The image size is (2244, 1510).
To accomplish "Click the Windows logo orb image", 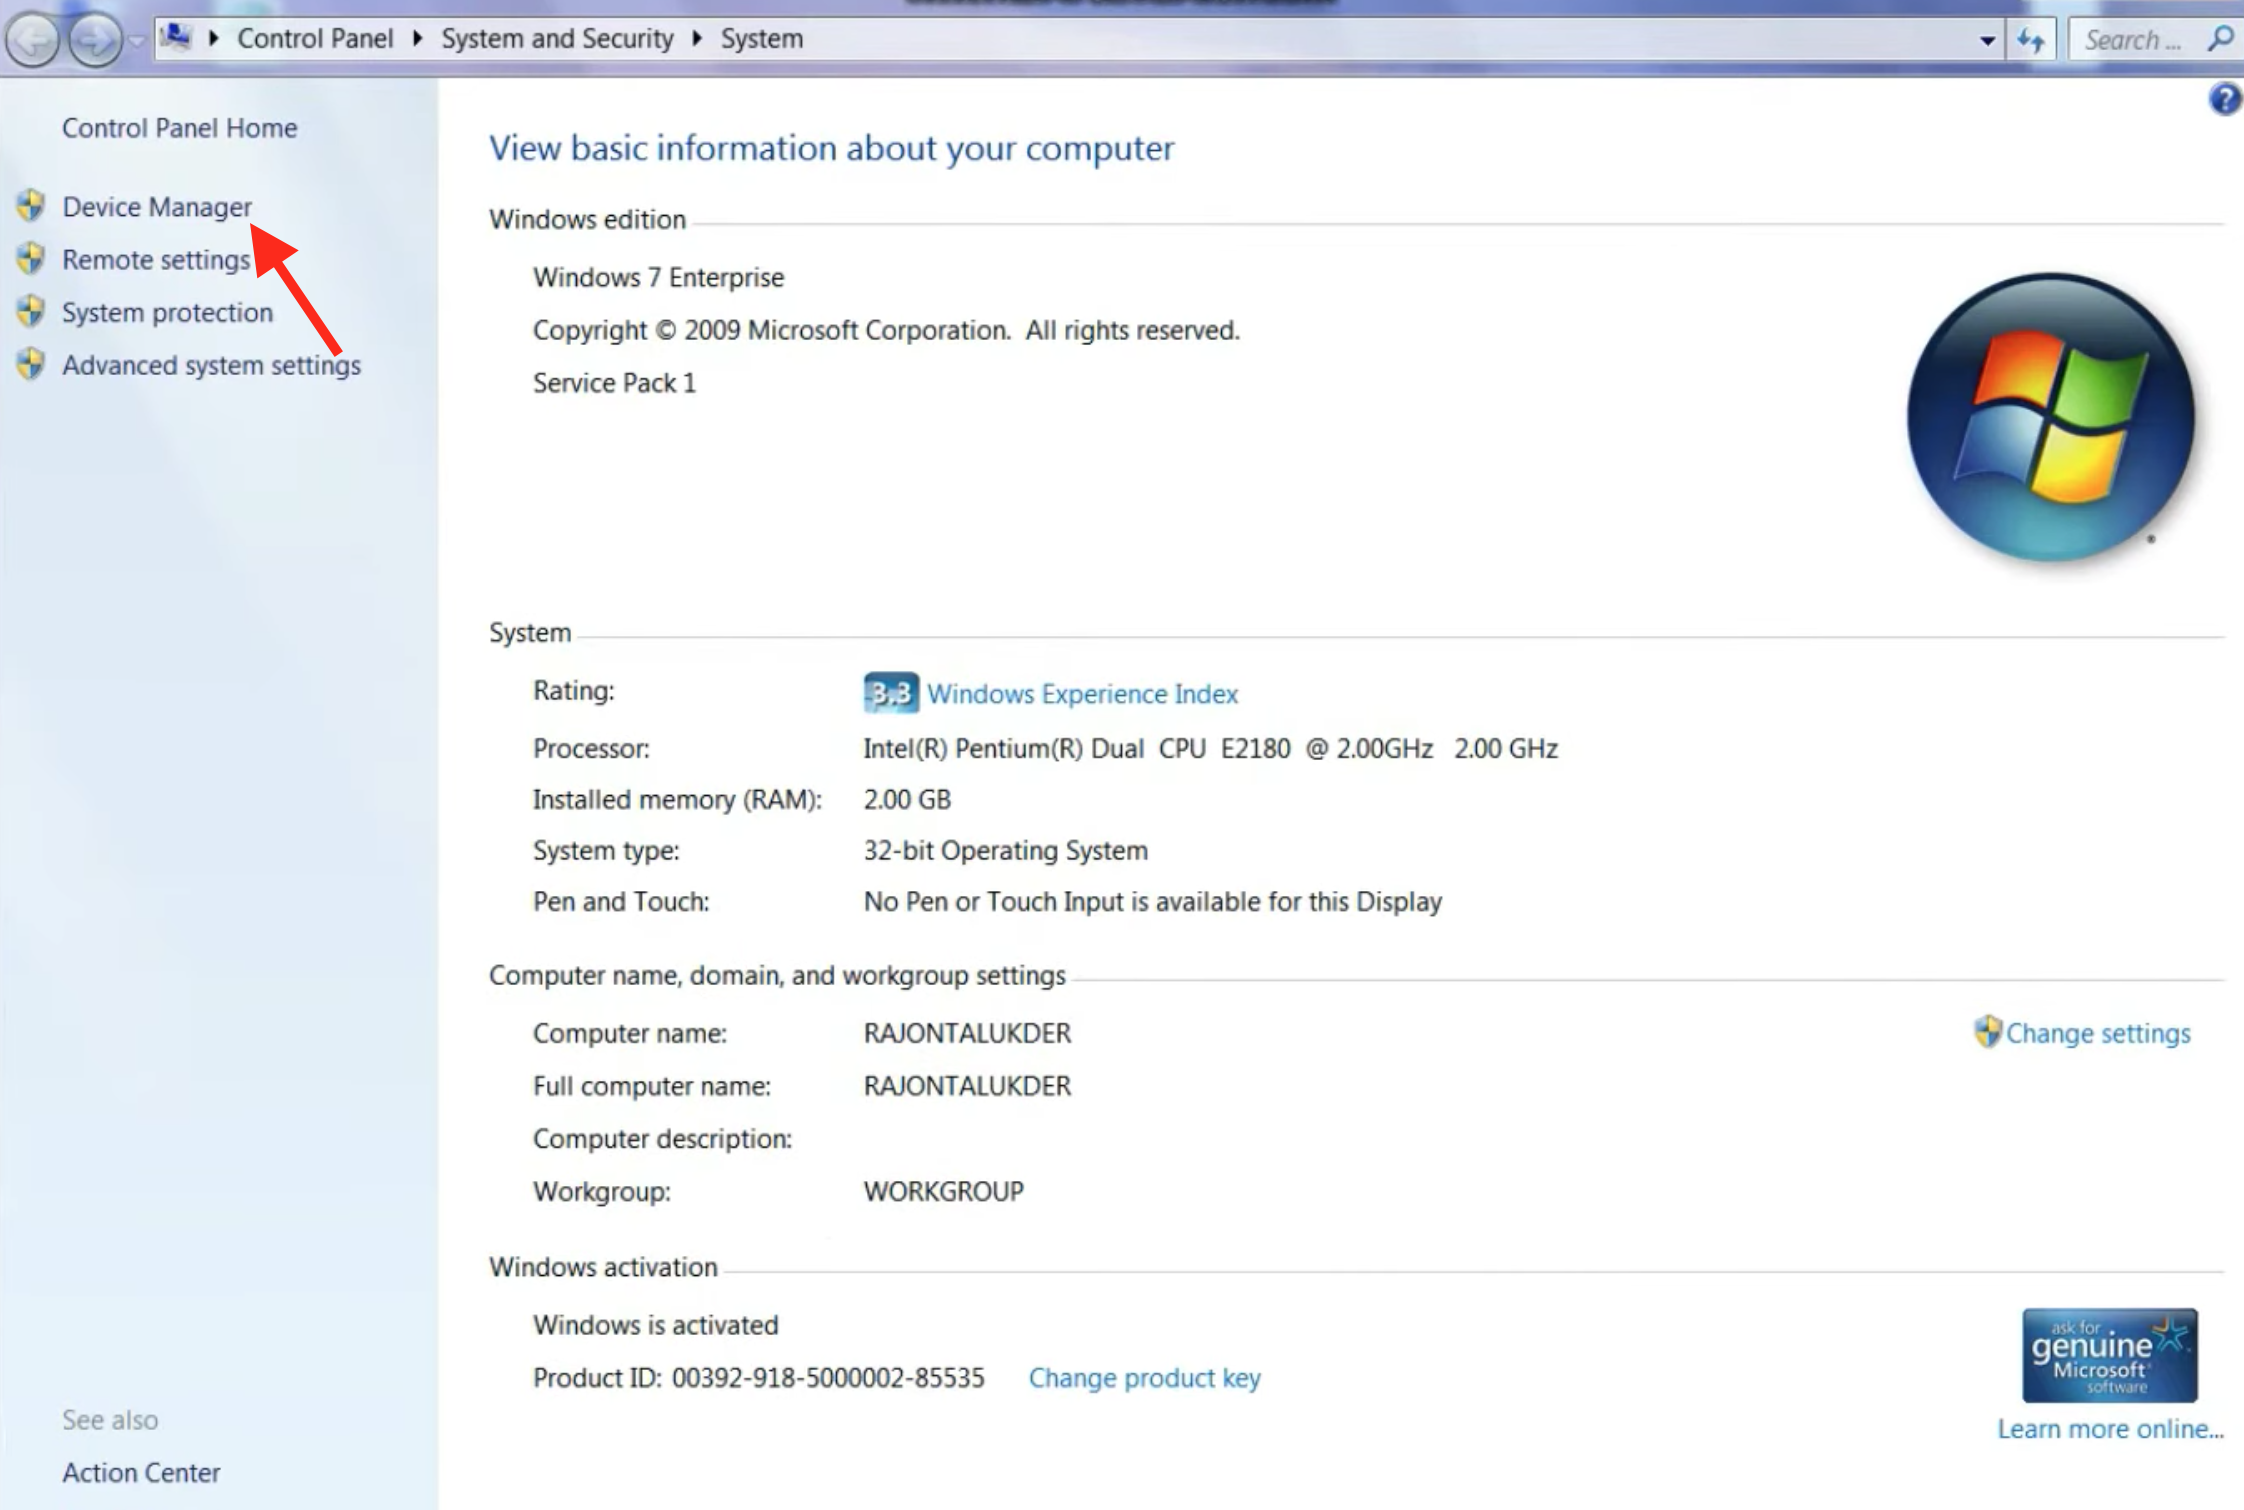I will [2050, 417].
